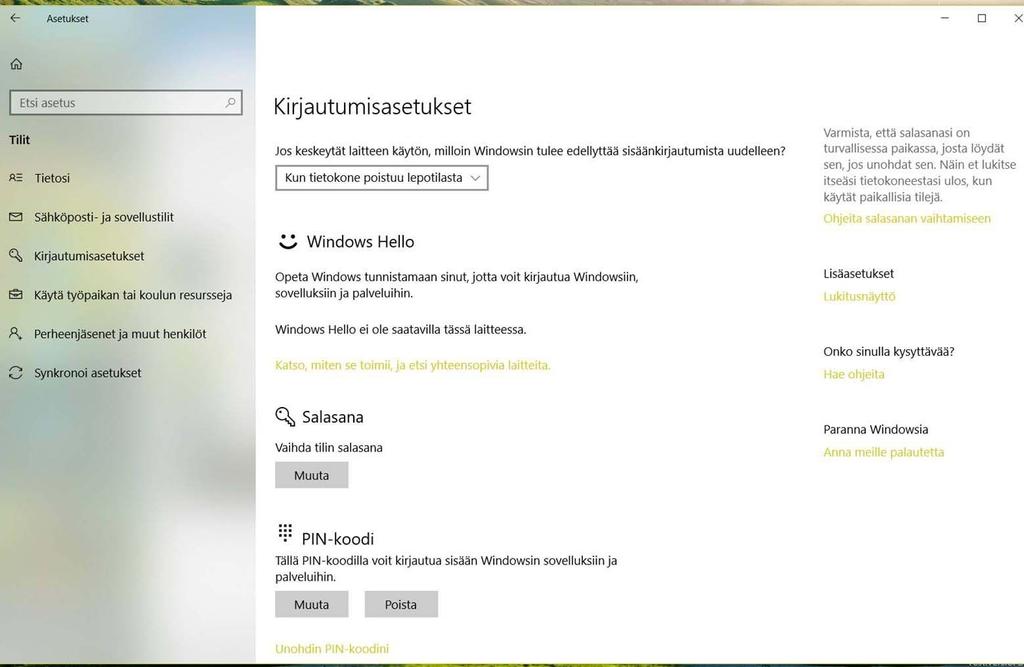Click the Tilit sidebar heading
The width and height of the screenshot is (1024, 667).
pos(20,140)
